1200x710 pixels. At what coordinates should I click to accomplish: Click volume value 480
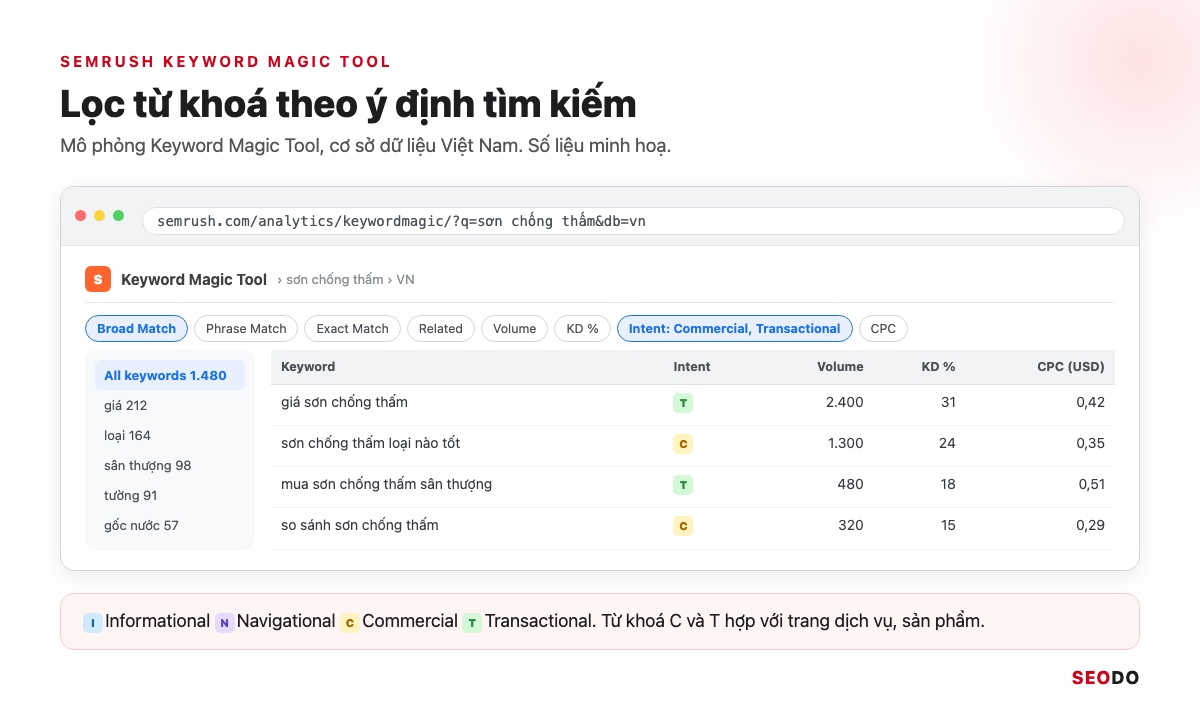point(851,484)
